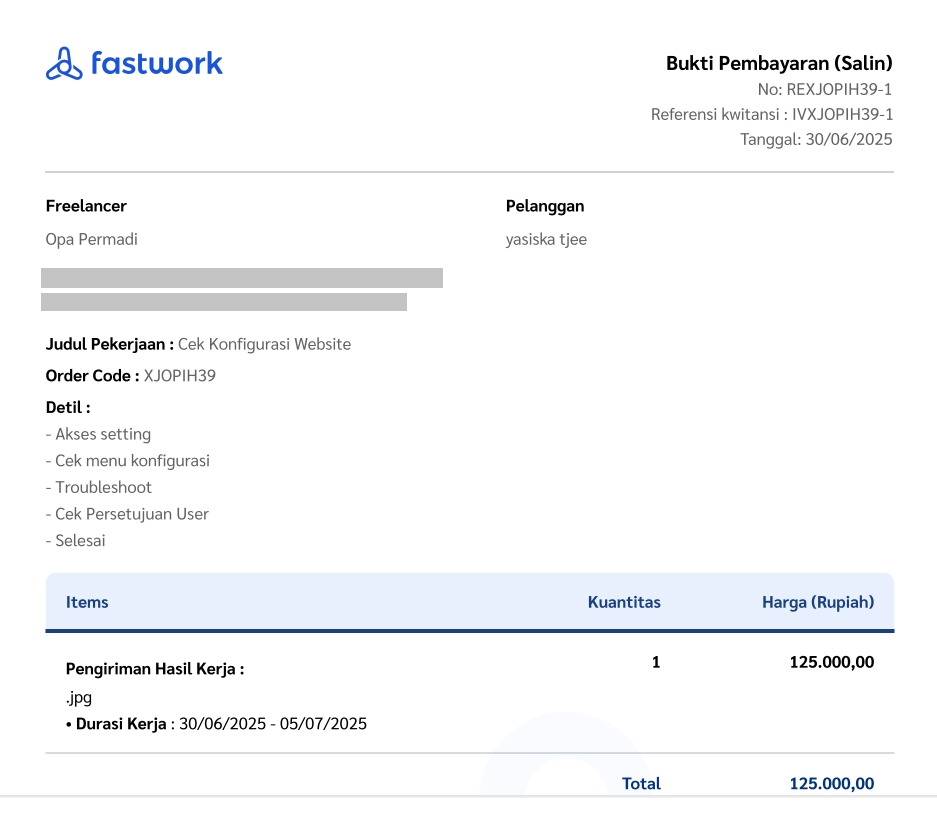Click the Referensi kwitansi IVXJOPIH39-1 line

(771, 114)
